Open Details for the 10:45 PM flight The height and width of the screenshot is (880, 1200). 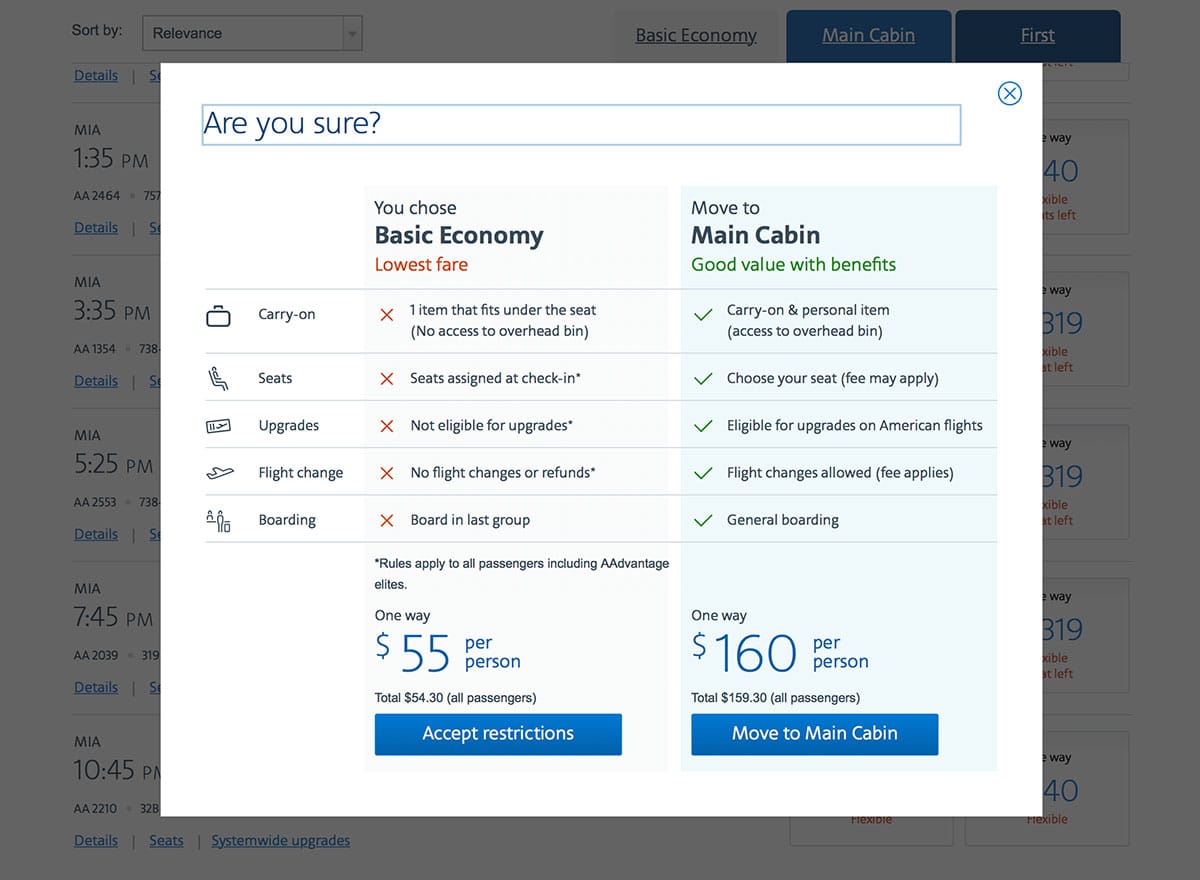tap(95, 840)
